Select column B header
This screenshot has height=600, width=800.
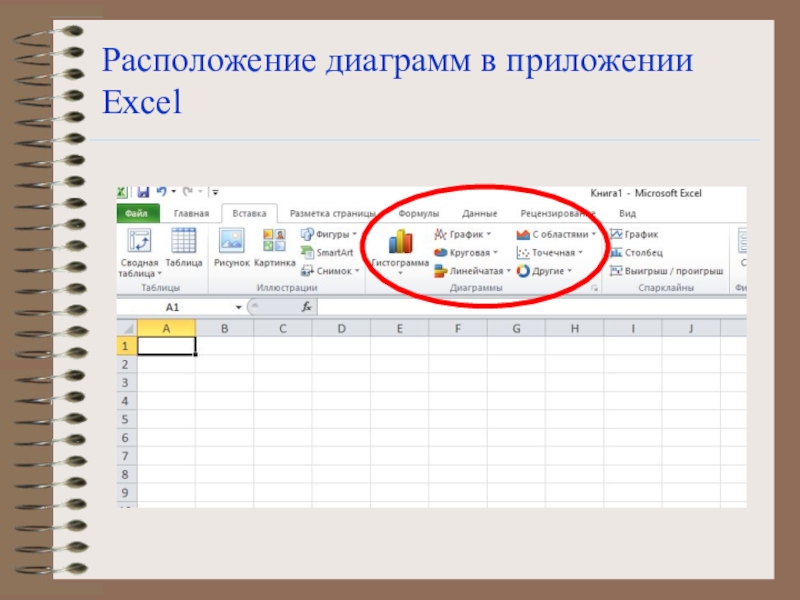pyautogui.click(x=224, y=328)
